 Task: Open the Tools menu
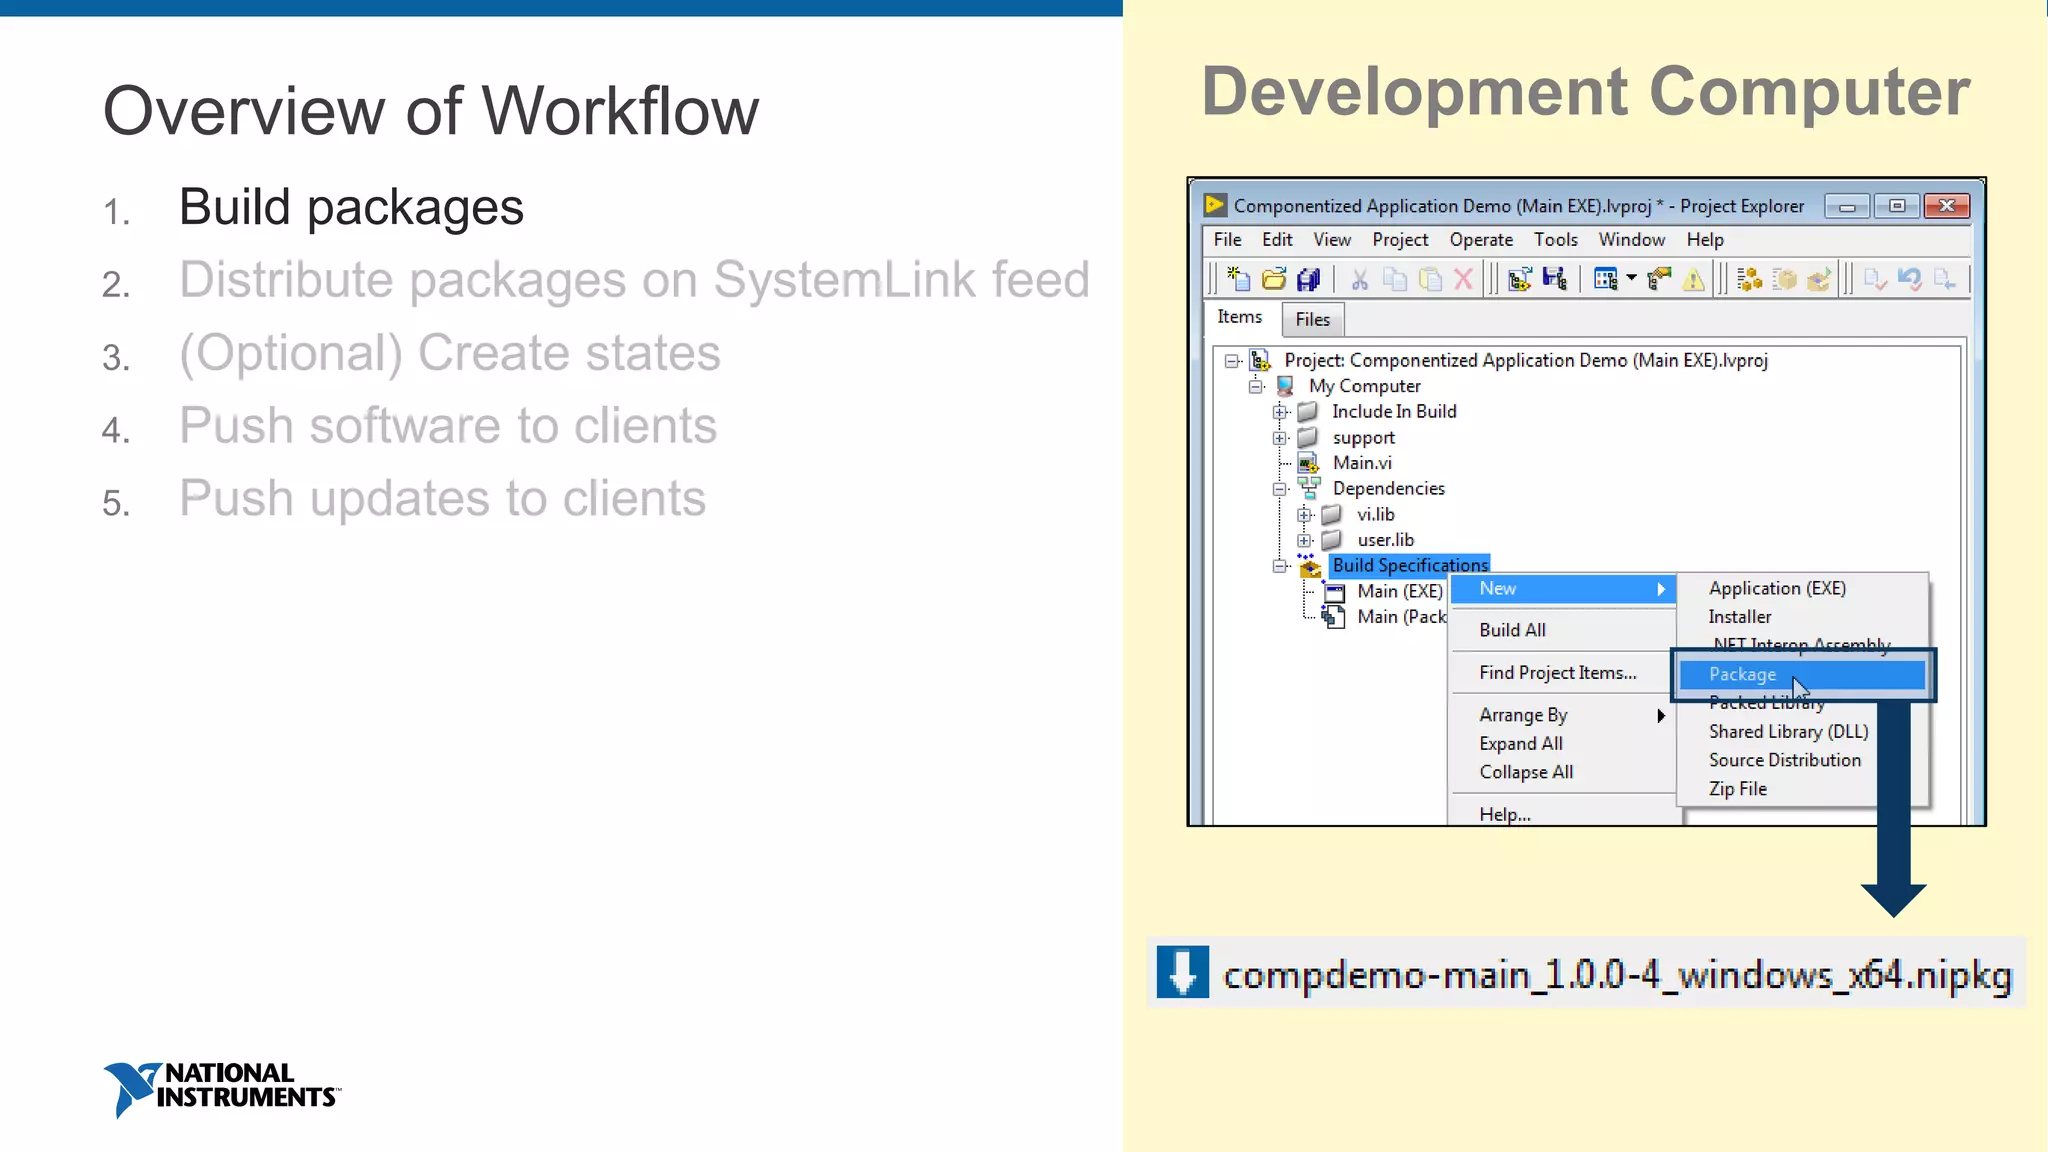pyautogui.click(x=1556, y=240)
